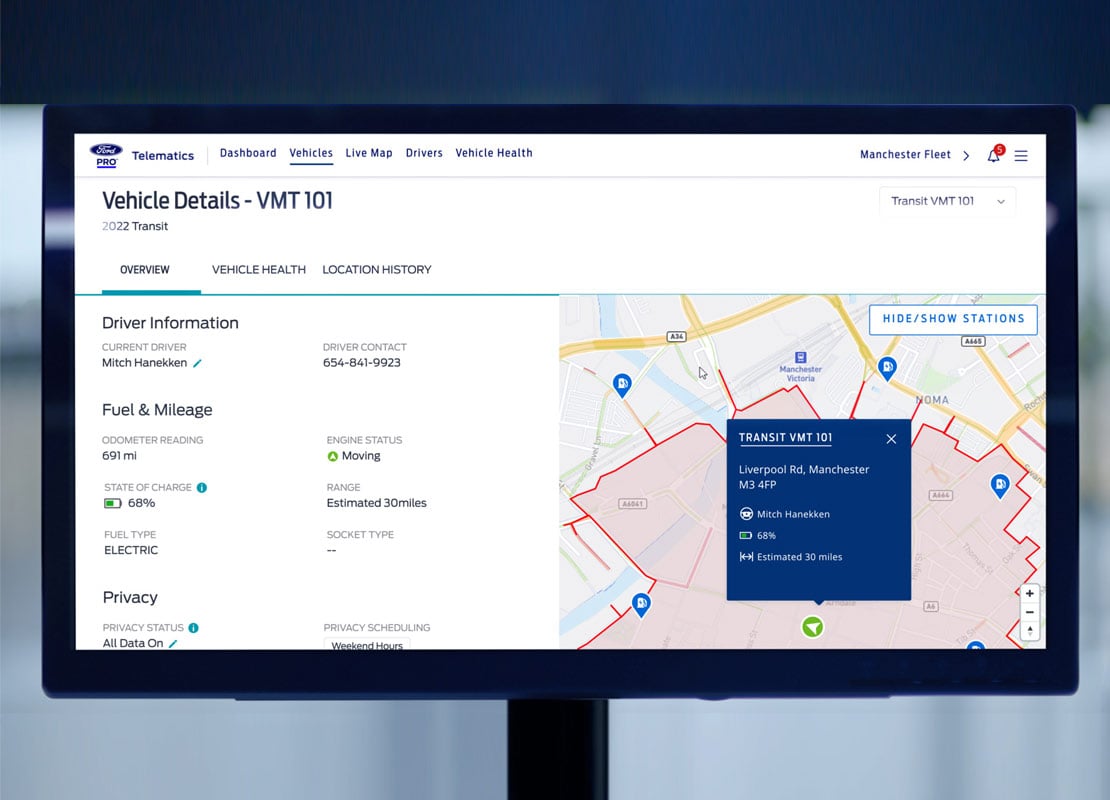Show State of Charge info tooltip
This screenshot has width=1110, height=800.
click(202, 488)
